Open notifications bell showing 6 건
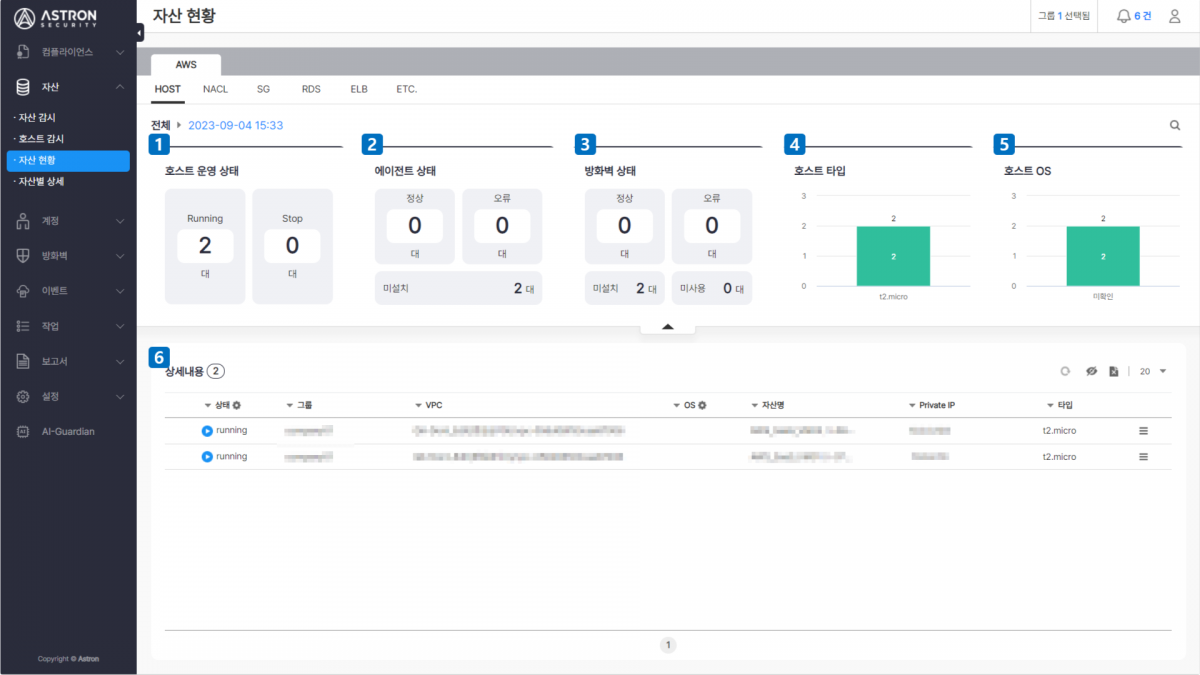The height and width of the screenshot is (675, 1200). pos(1134,16)
